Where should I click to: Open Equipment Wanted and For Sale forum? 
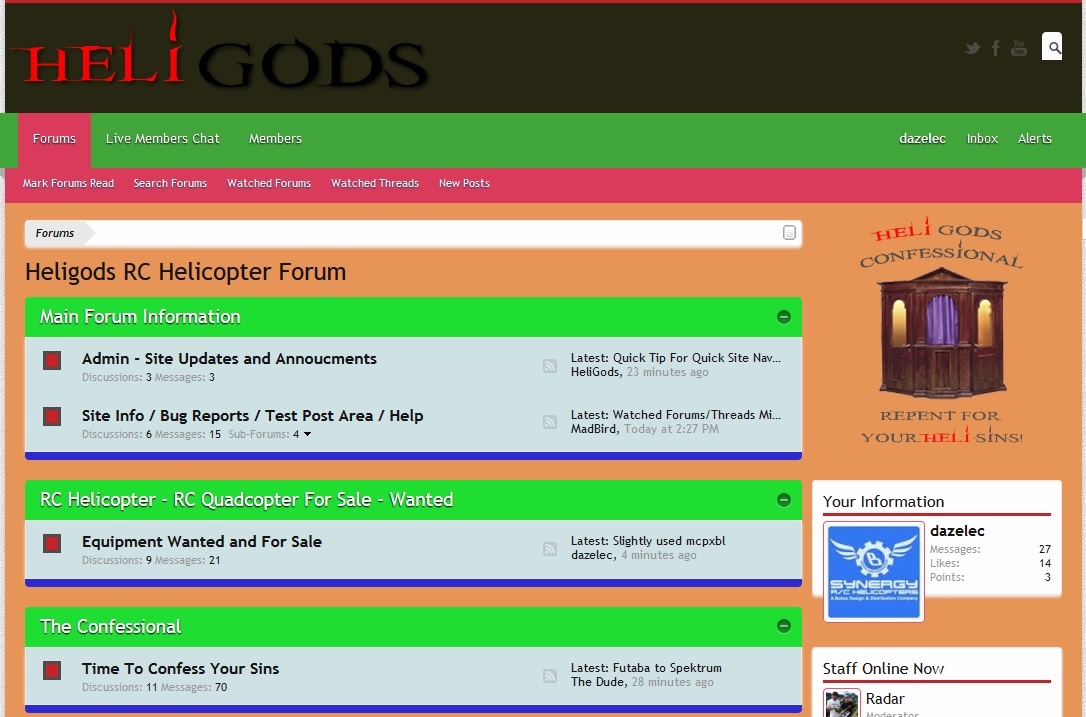[202, 542]
